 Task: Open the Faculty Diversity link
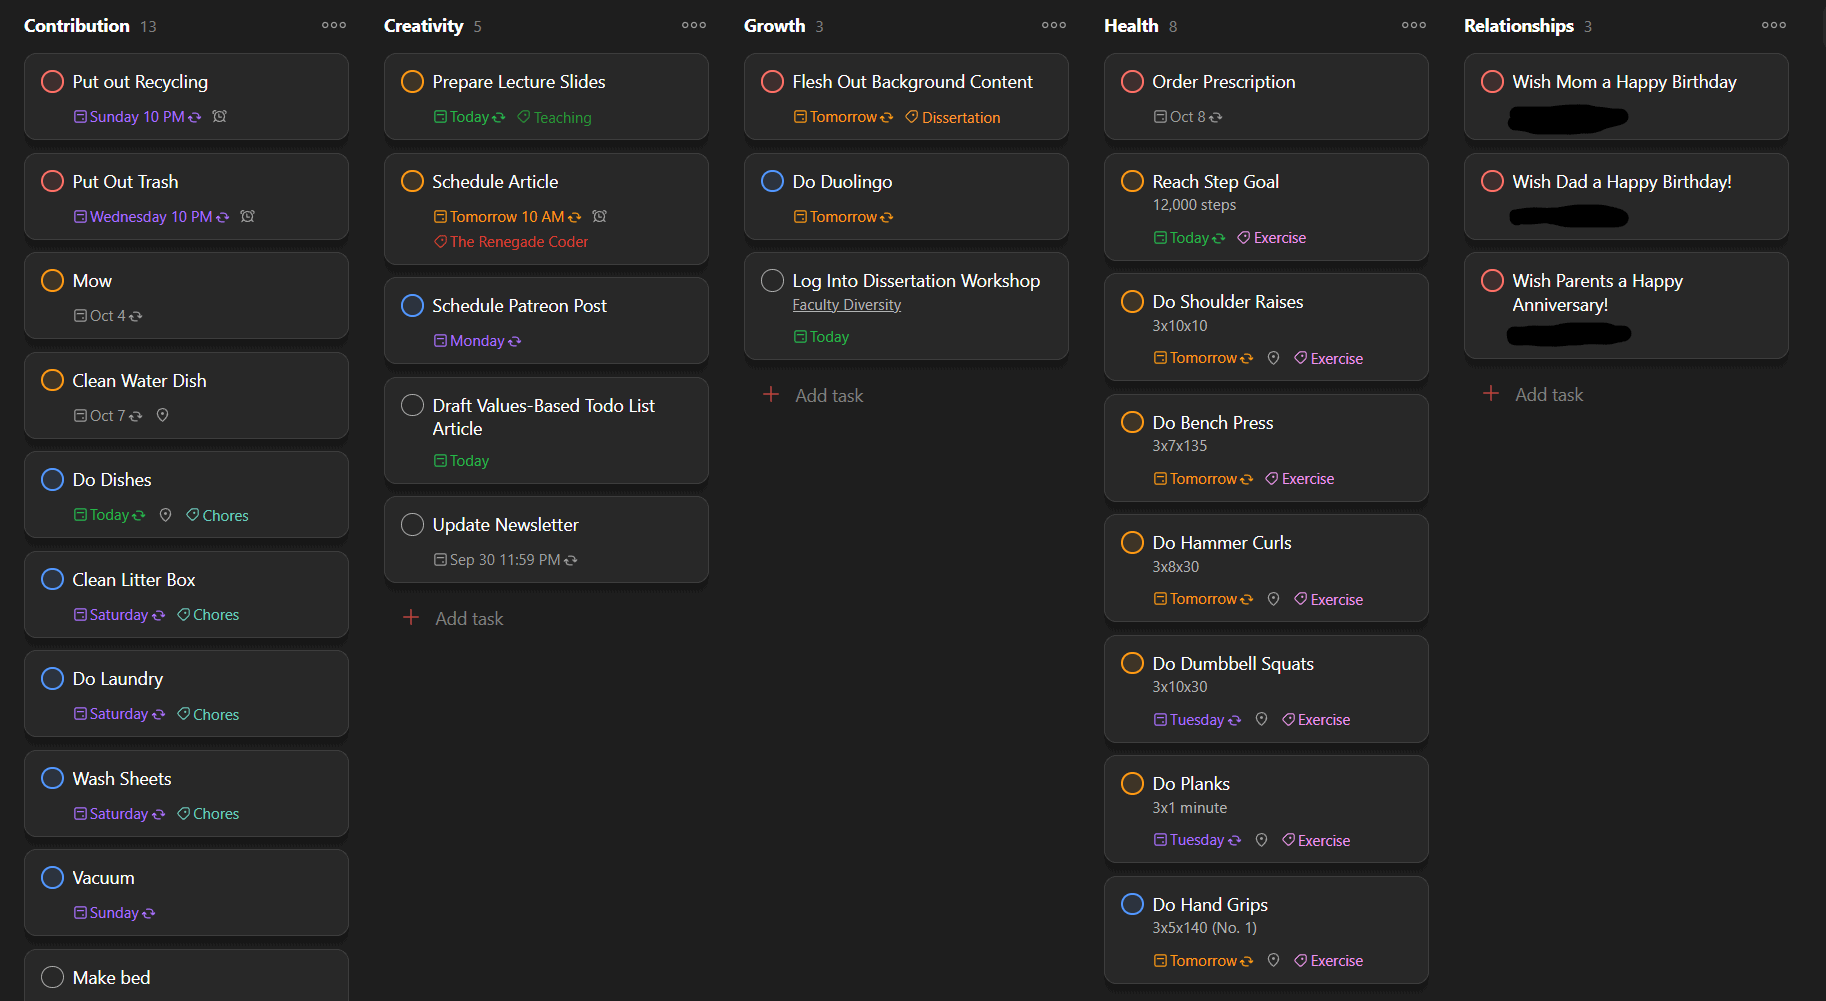pyautogui.click(x=846, y=304)
